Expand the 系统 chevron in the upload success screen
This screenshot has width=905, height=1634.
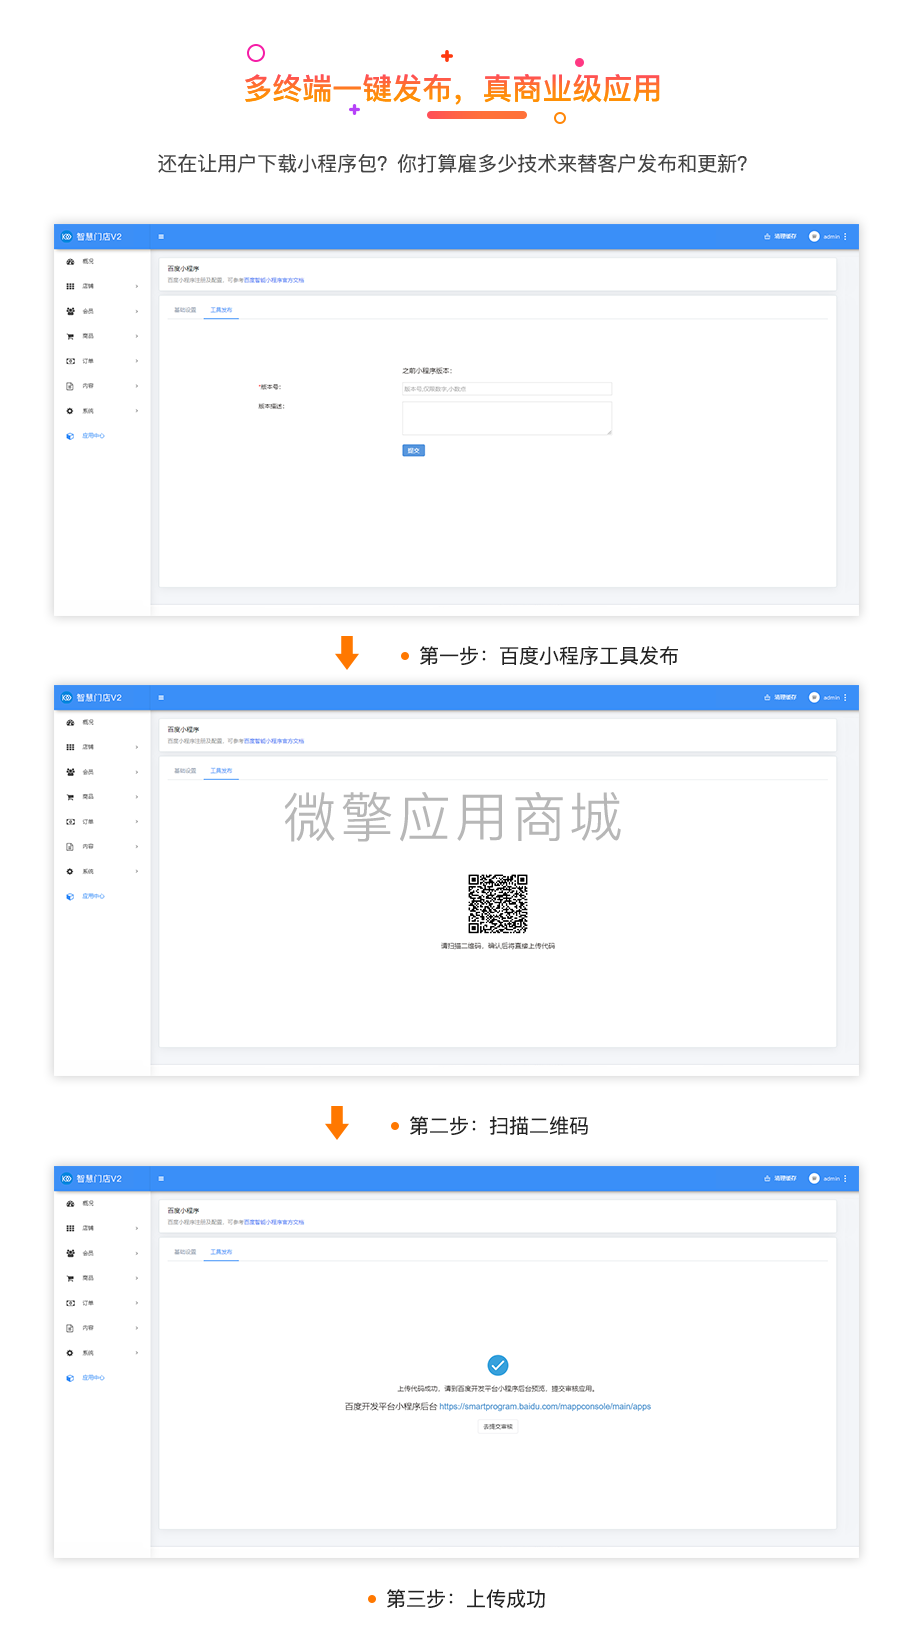click(137, 1353)
